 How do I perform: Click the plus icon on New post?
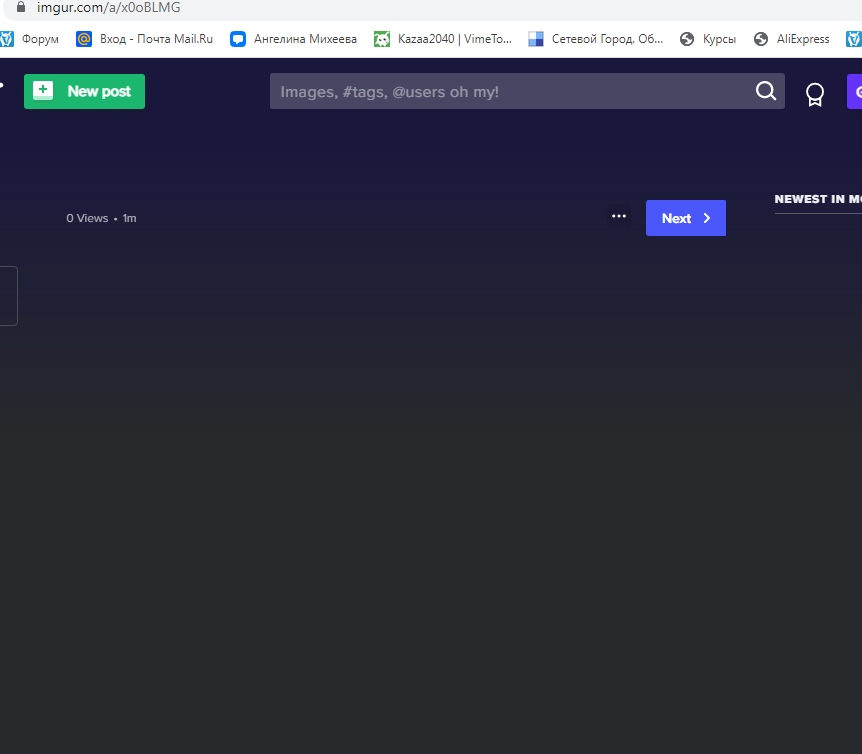43,91
